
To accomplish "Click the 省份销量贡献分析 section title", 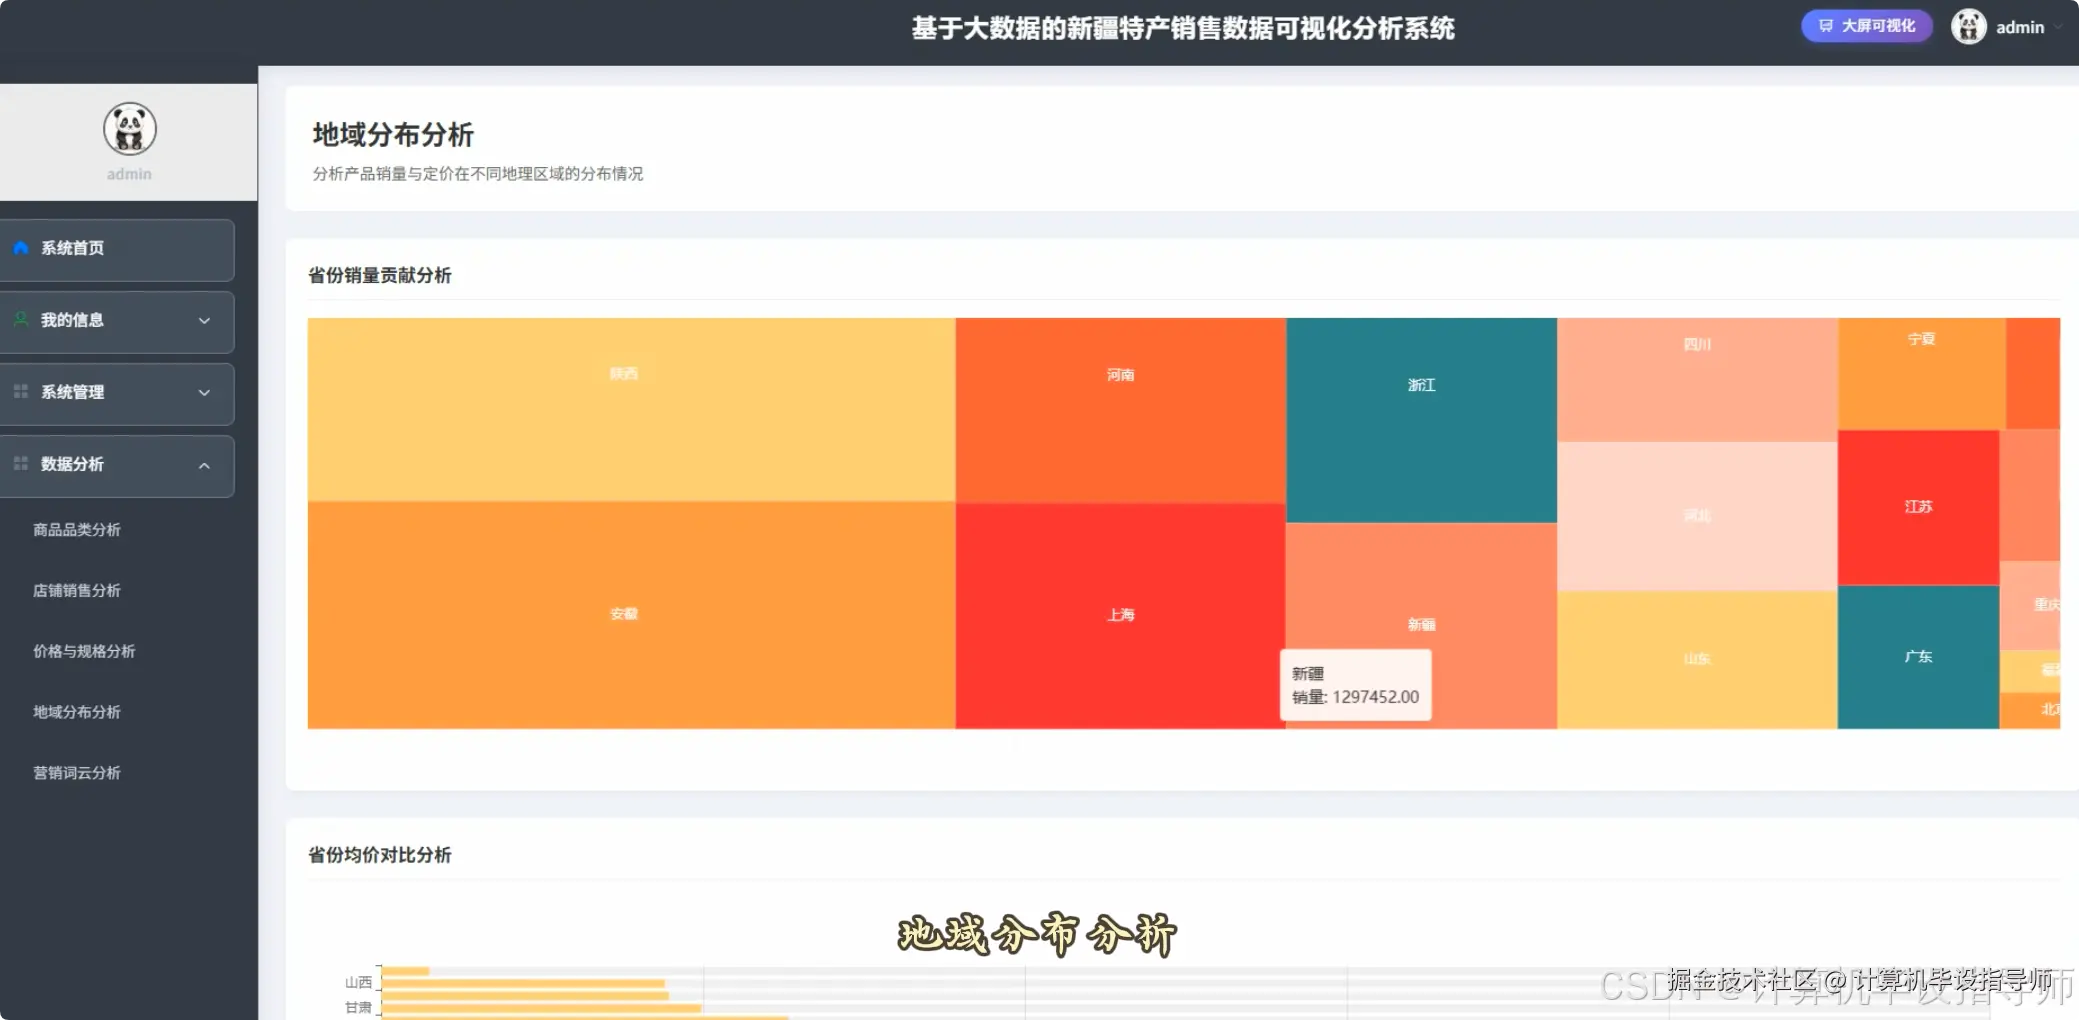I will [380, 275].
